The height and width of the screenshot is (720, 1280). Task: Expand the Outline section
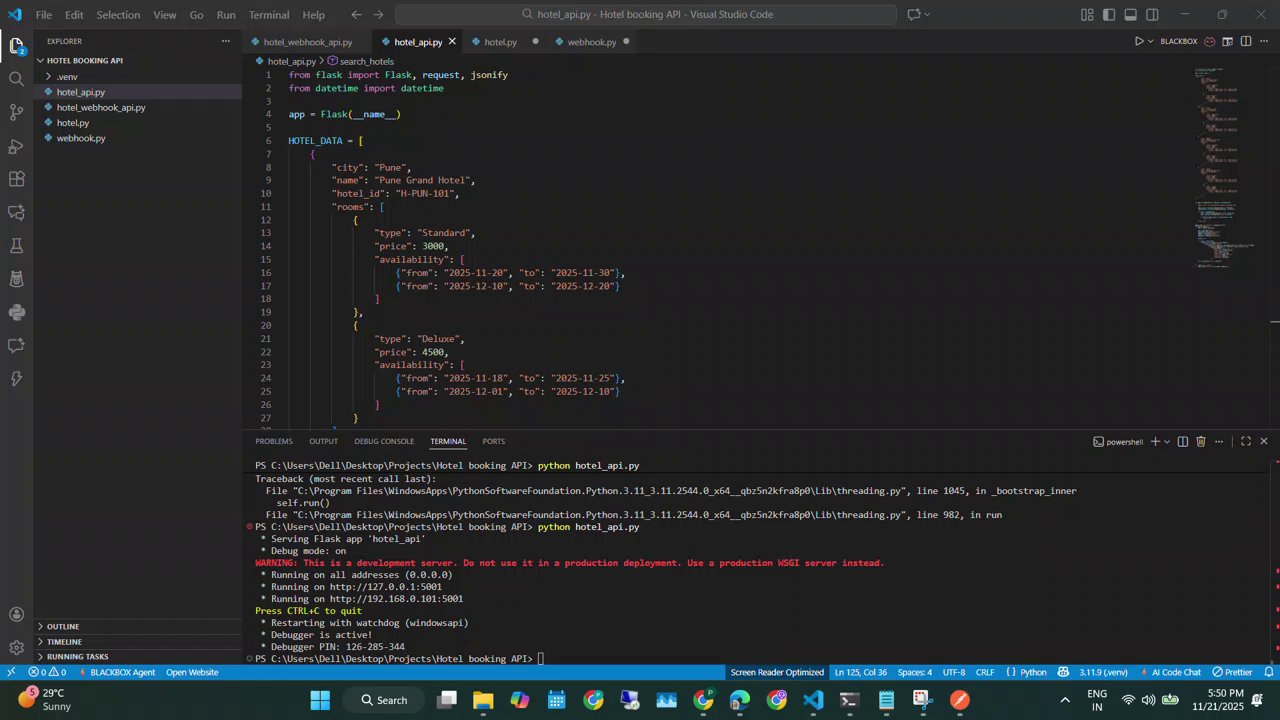pos(62,627)
